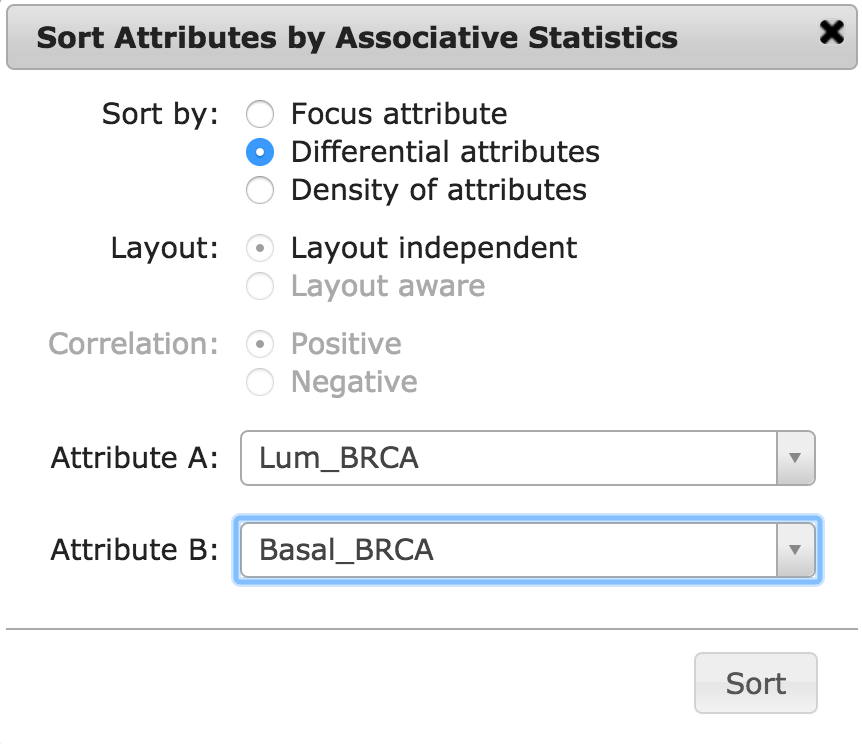862x744 pixels.
Task: Select Negative correlation radio button
Action: coord(260,382)
